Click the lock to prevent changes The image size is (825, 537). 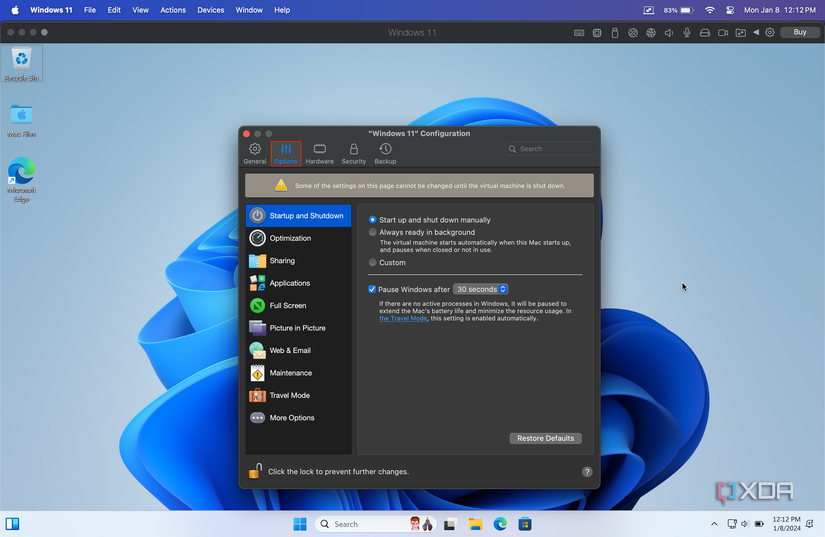[256, 471]
